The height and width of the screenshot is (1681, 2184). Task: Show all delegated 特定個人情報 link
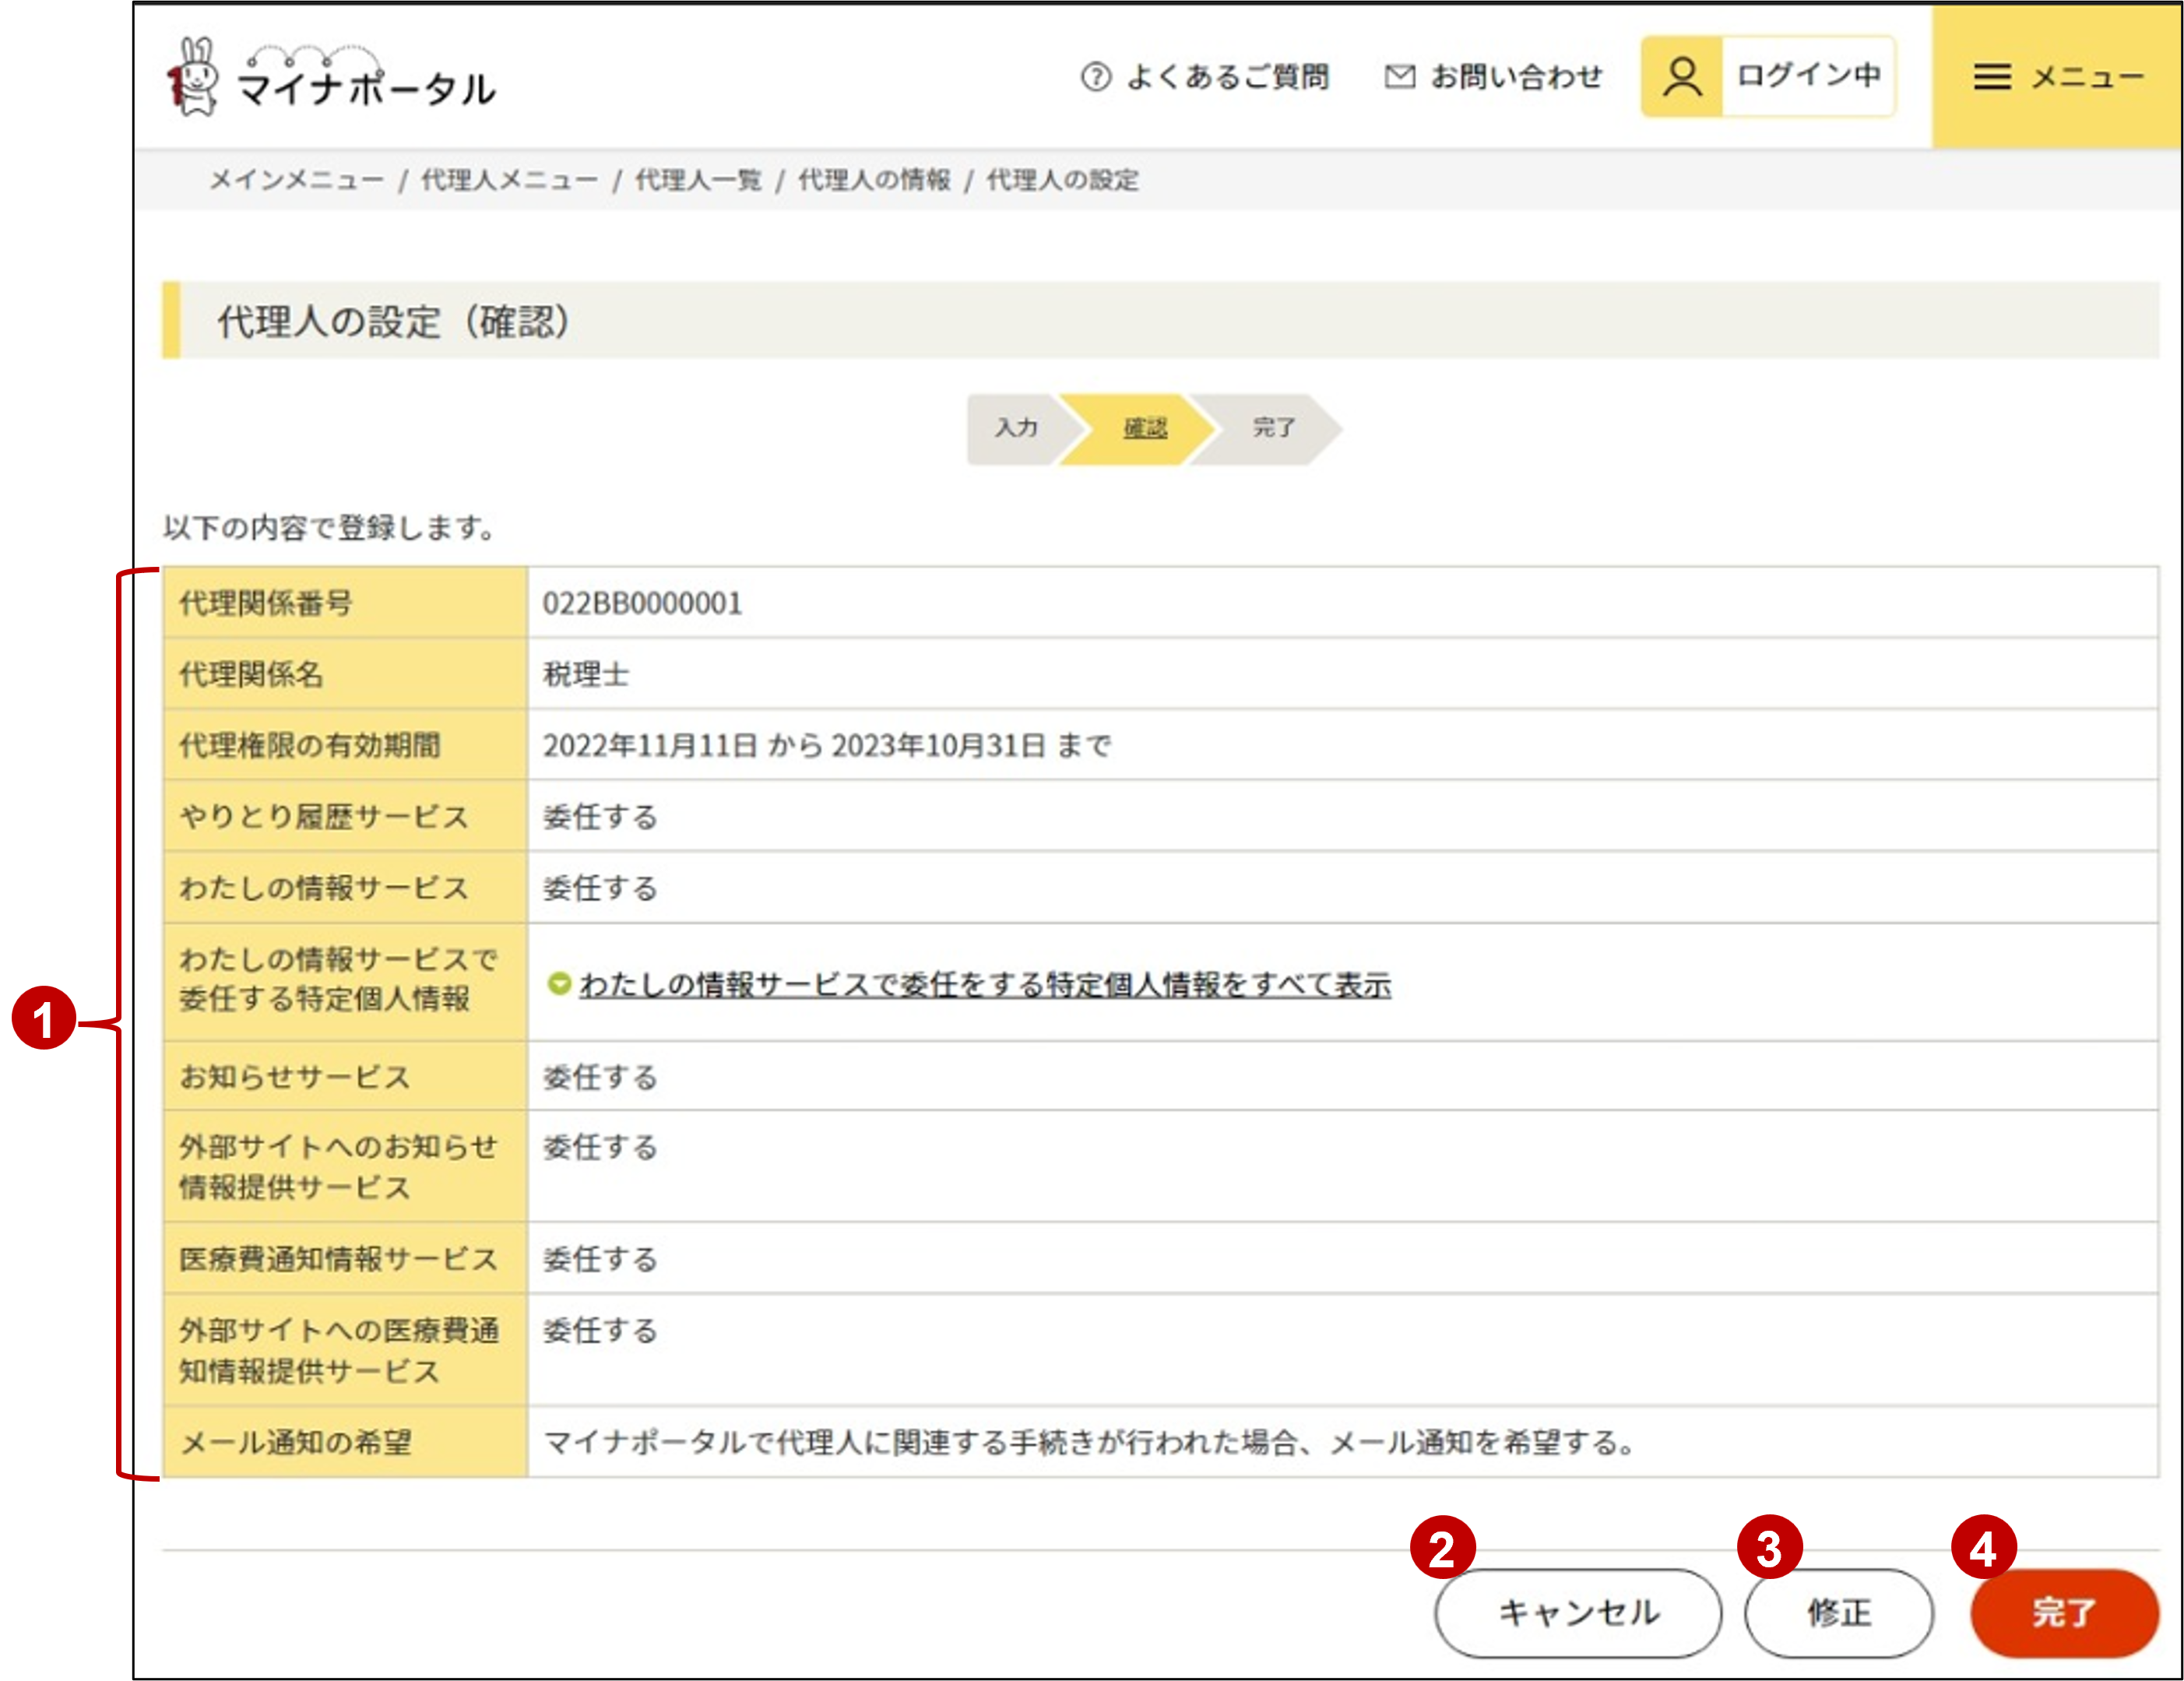[x=985, y=985]
